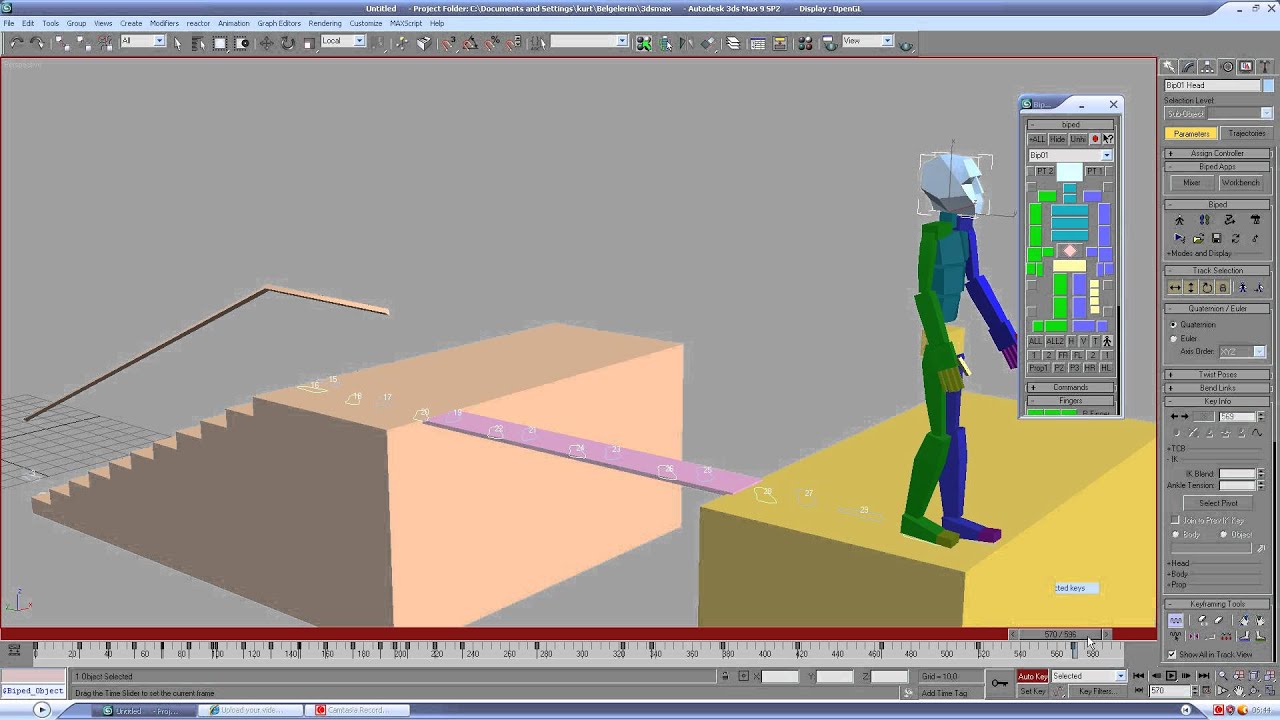Activate the Select and Move tool
The width and height of the screenshot is (1280, 720).
point(266,42)
